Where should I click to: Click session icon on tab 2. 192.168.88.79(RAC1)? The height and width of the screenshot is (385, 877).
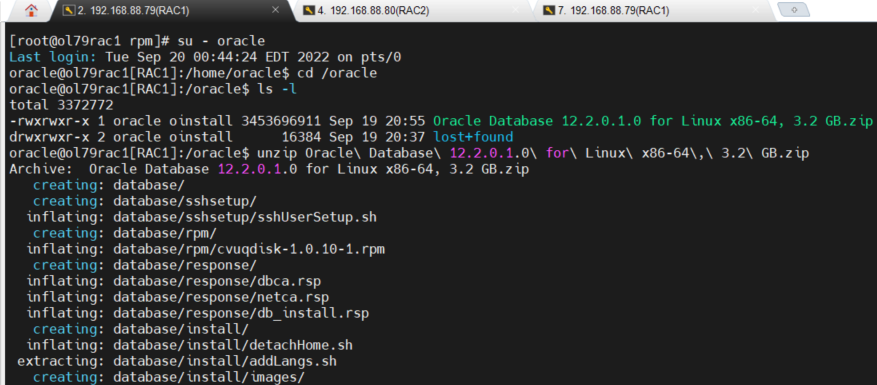click(x=70, y=10)
